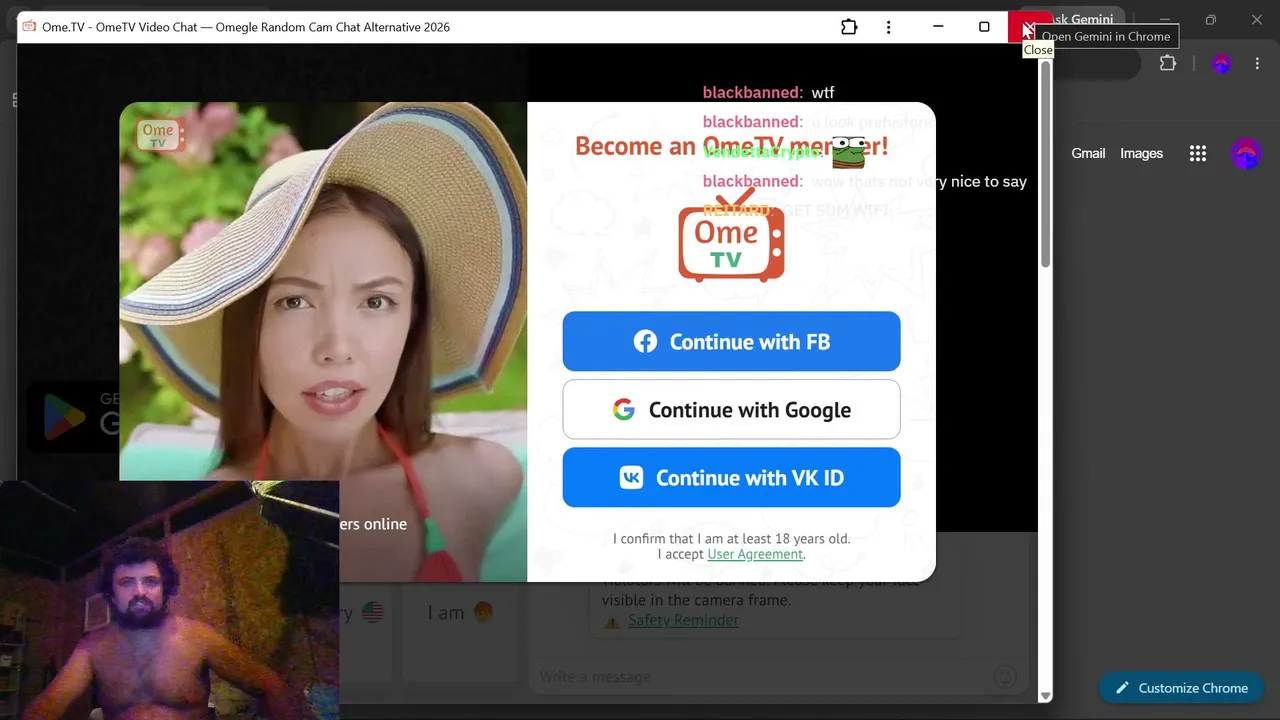Open the OmeTV window extensions puzzle icon

(849, 27)
